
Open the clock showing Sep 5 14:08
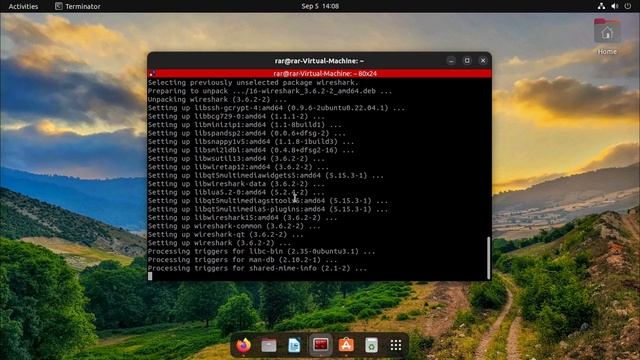click(320, 6)
